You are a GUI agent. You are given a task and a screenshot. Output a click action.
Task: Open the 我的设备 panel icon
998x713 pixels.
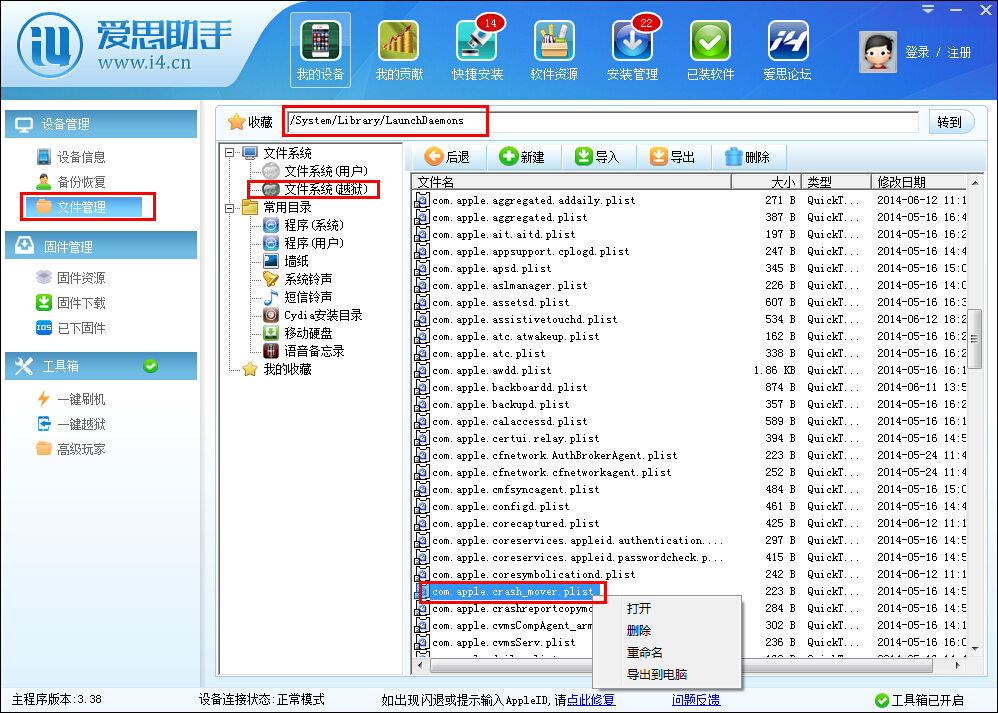coord(319,45)
